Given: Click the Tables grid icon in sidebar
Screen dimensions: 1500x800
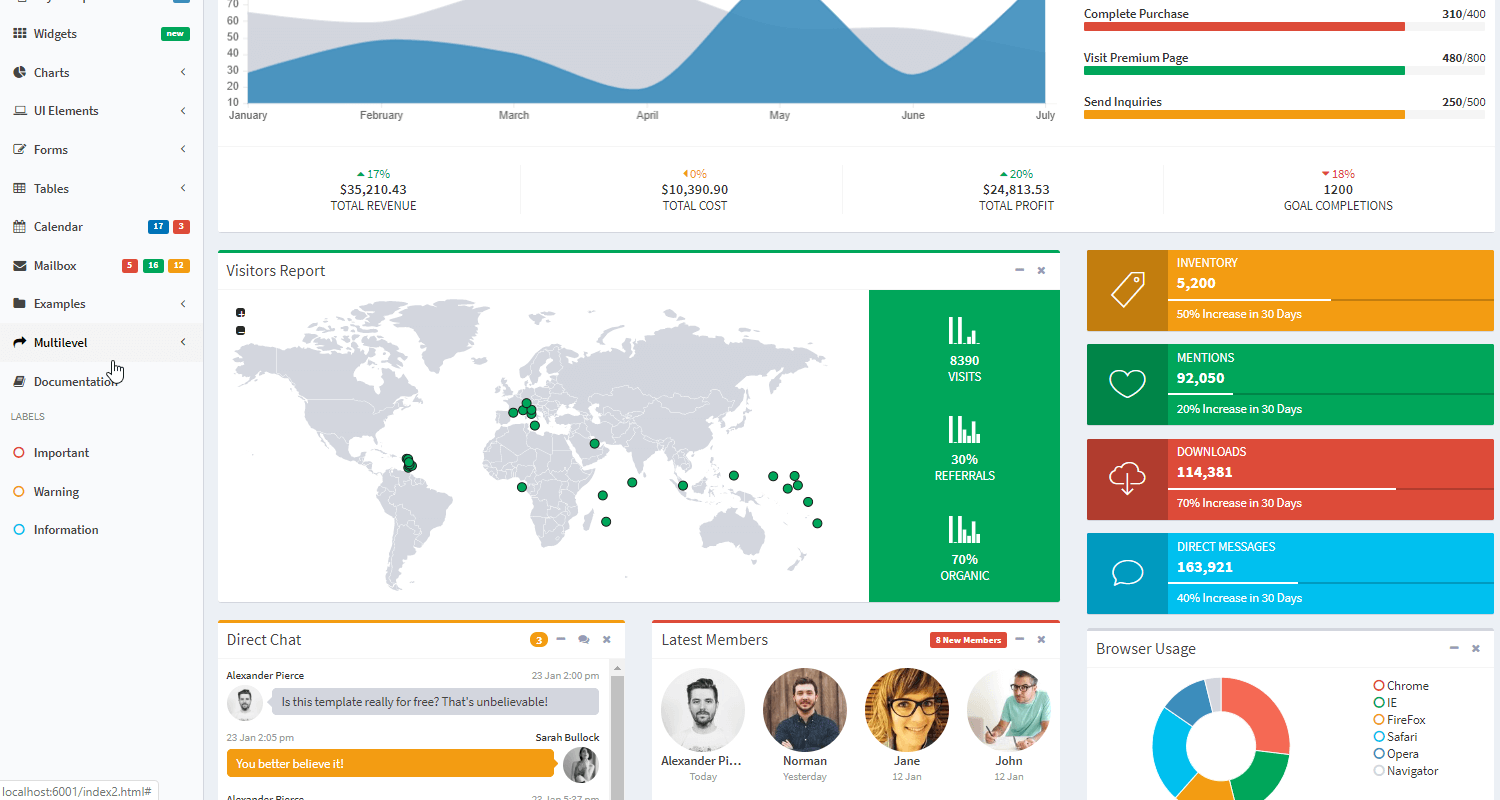Looking at the screenshot, I should click(20, 188).
